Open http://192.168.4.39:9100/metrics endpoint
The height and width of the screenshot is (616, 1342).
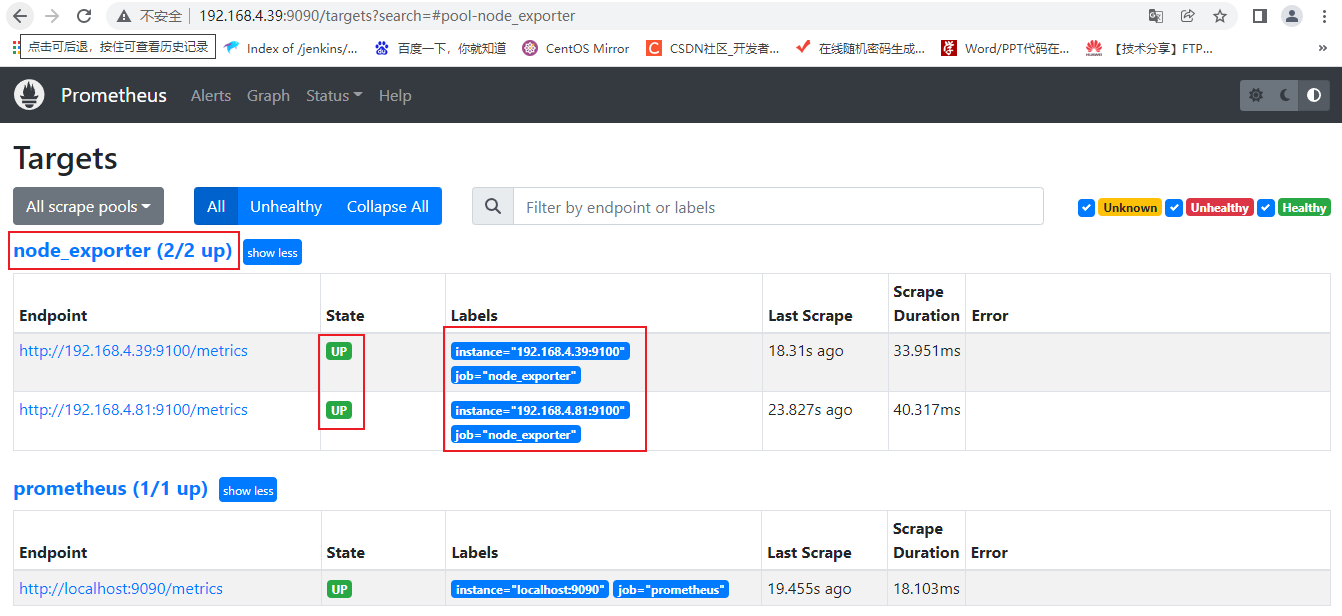[x=133, y=351]
